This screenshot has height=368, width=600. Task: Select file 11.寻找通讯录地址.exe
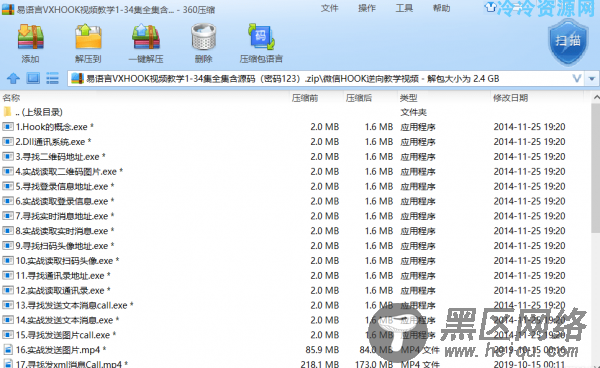63,276
